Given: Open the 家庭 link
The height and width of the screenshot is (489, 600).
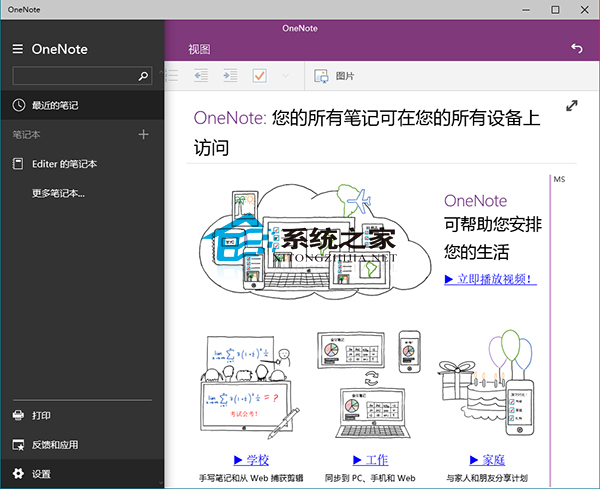Looking at the screenshot, I should point(488,460).
